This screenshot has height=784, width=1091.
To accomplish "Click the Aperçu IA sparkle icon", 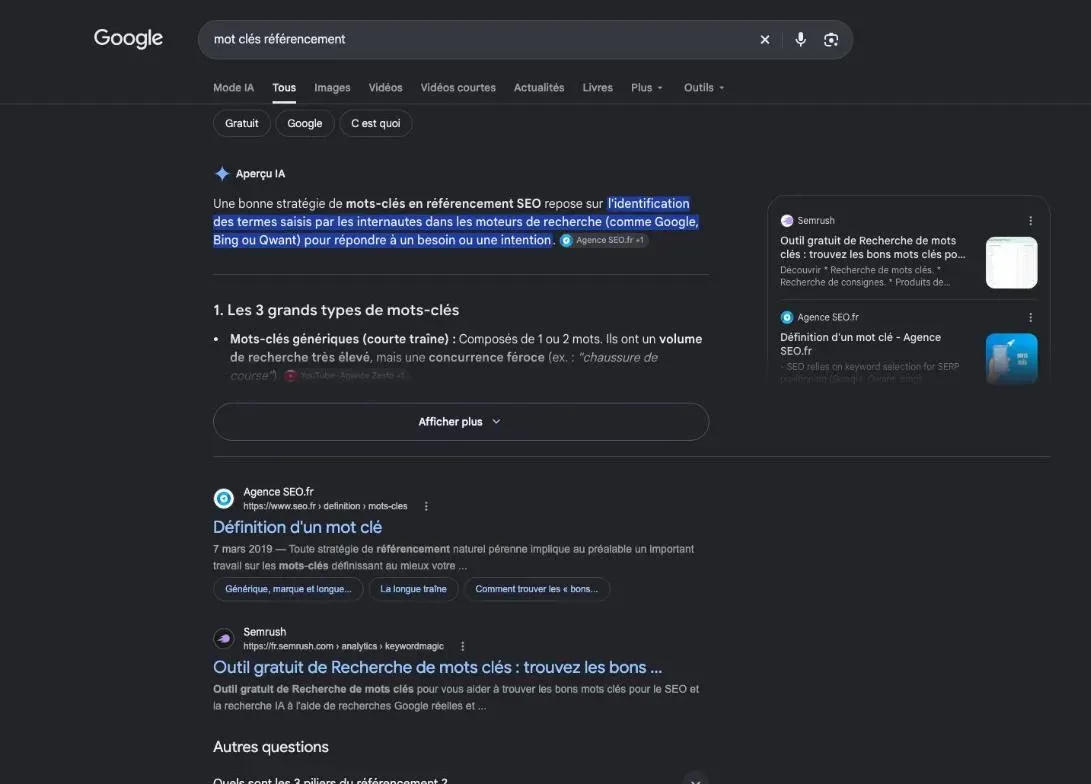I will pos(222,173).
